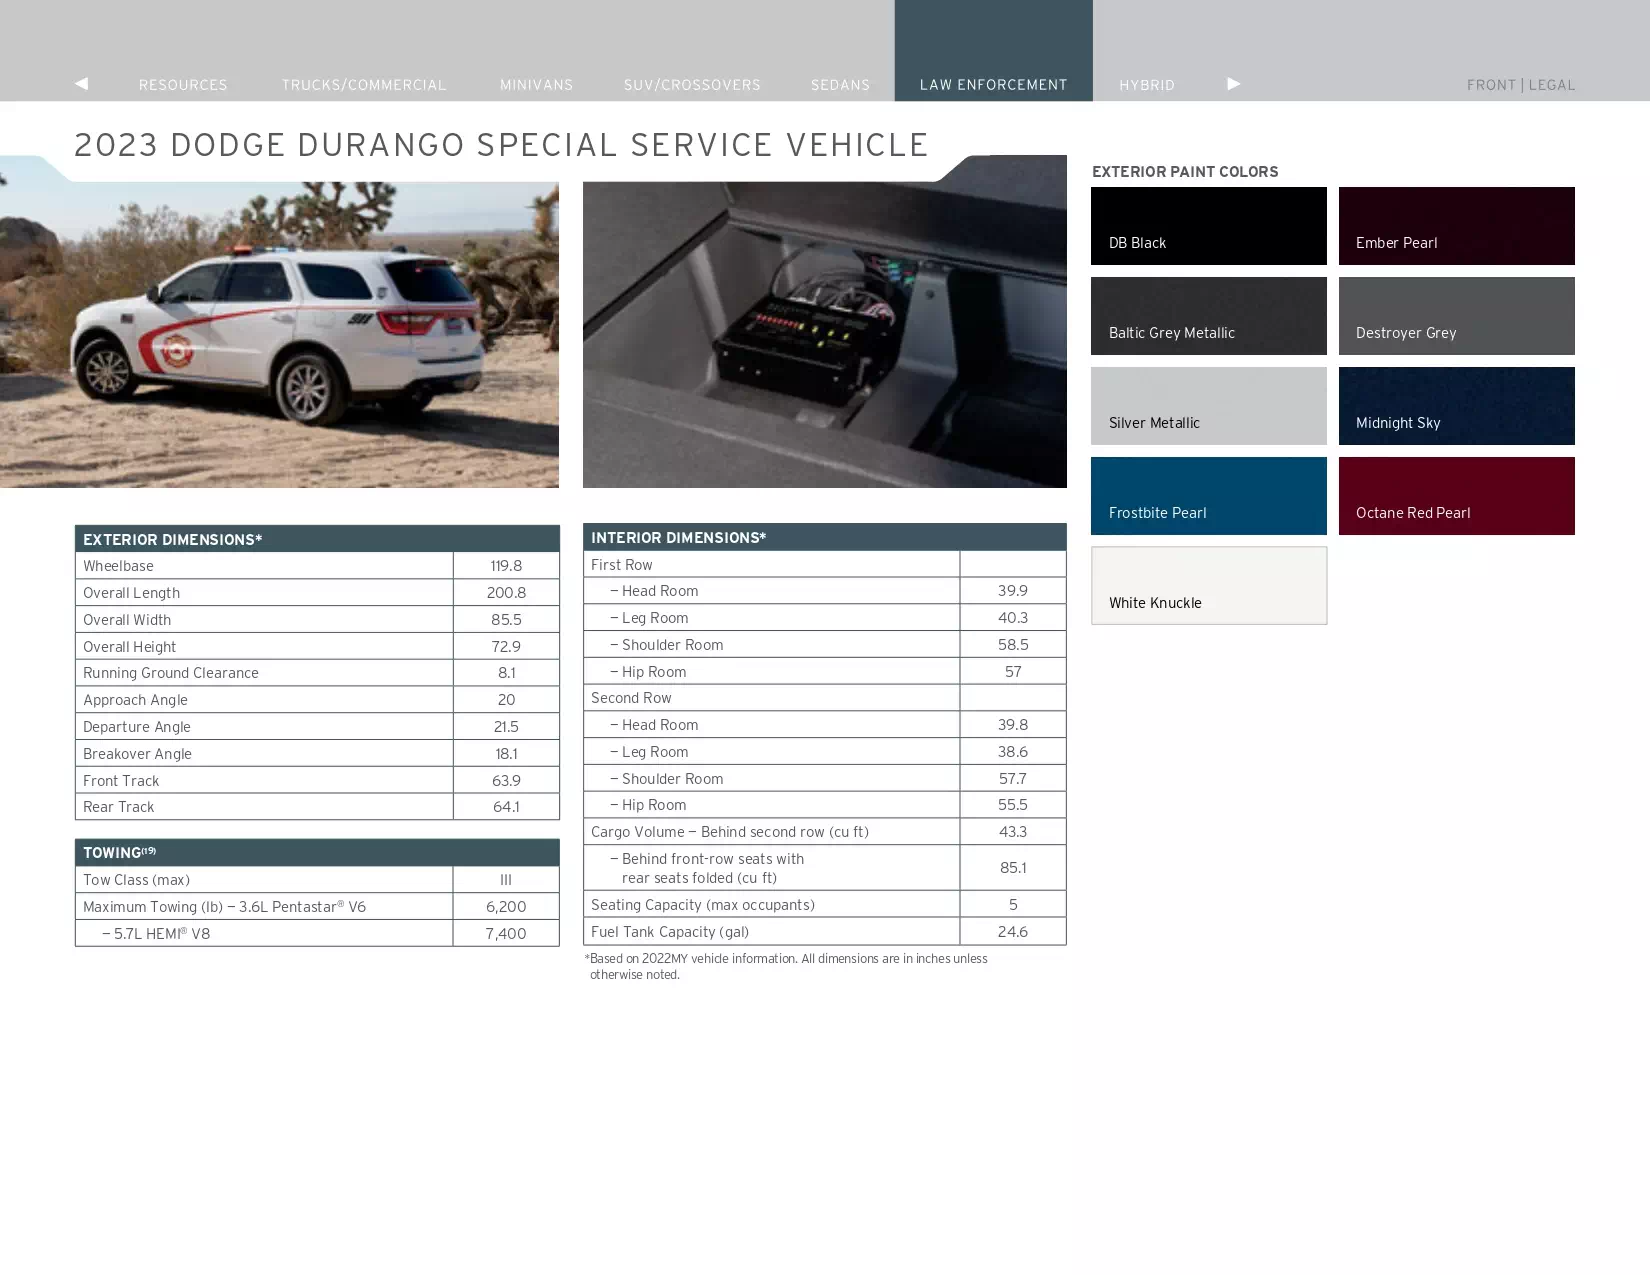
Task: Click the first-row Hip Room value 57
Action: coord(1013,672)
